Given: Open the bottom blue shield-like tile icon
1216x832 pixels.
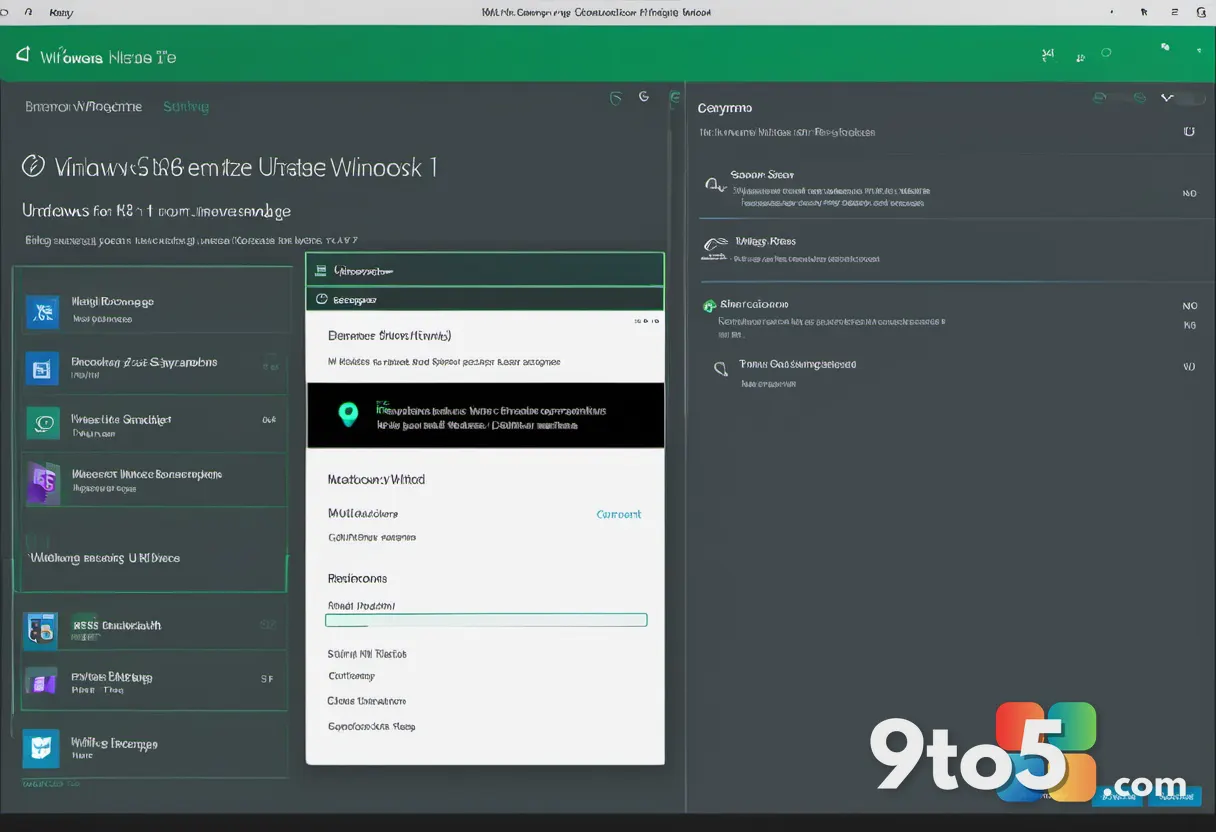Looking at the screenshot, I should (x=39, y=747).
